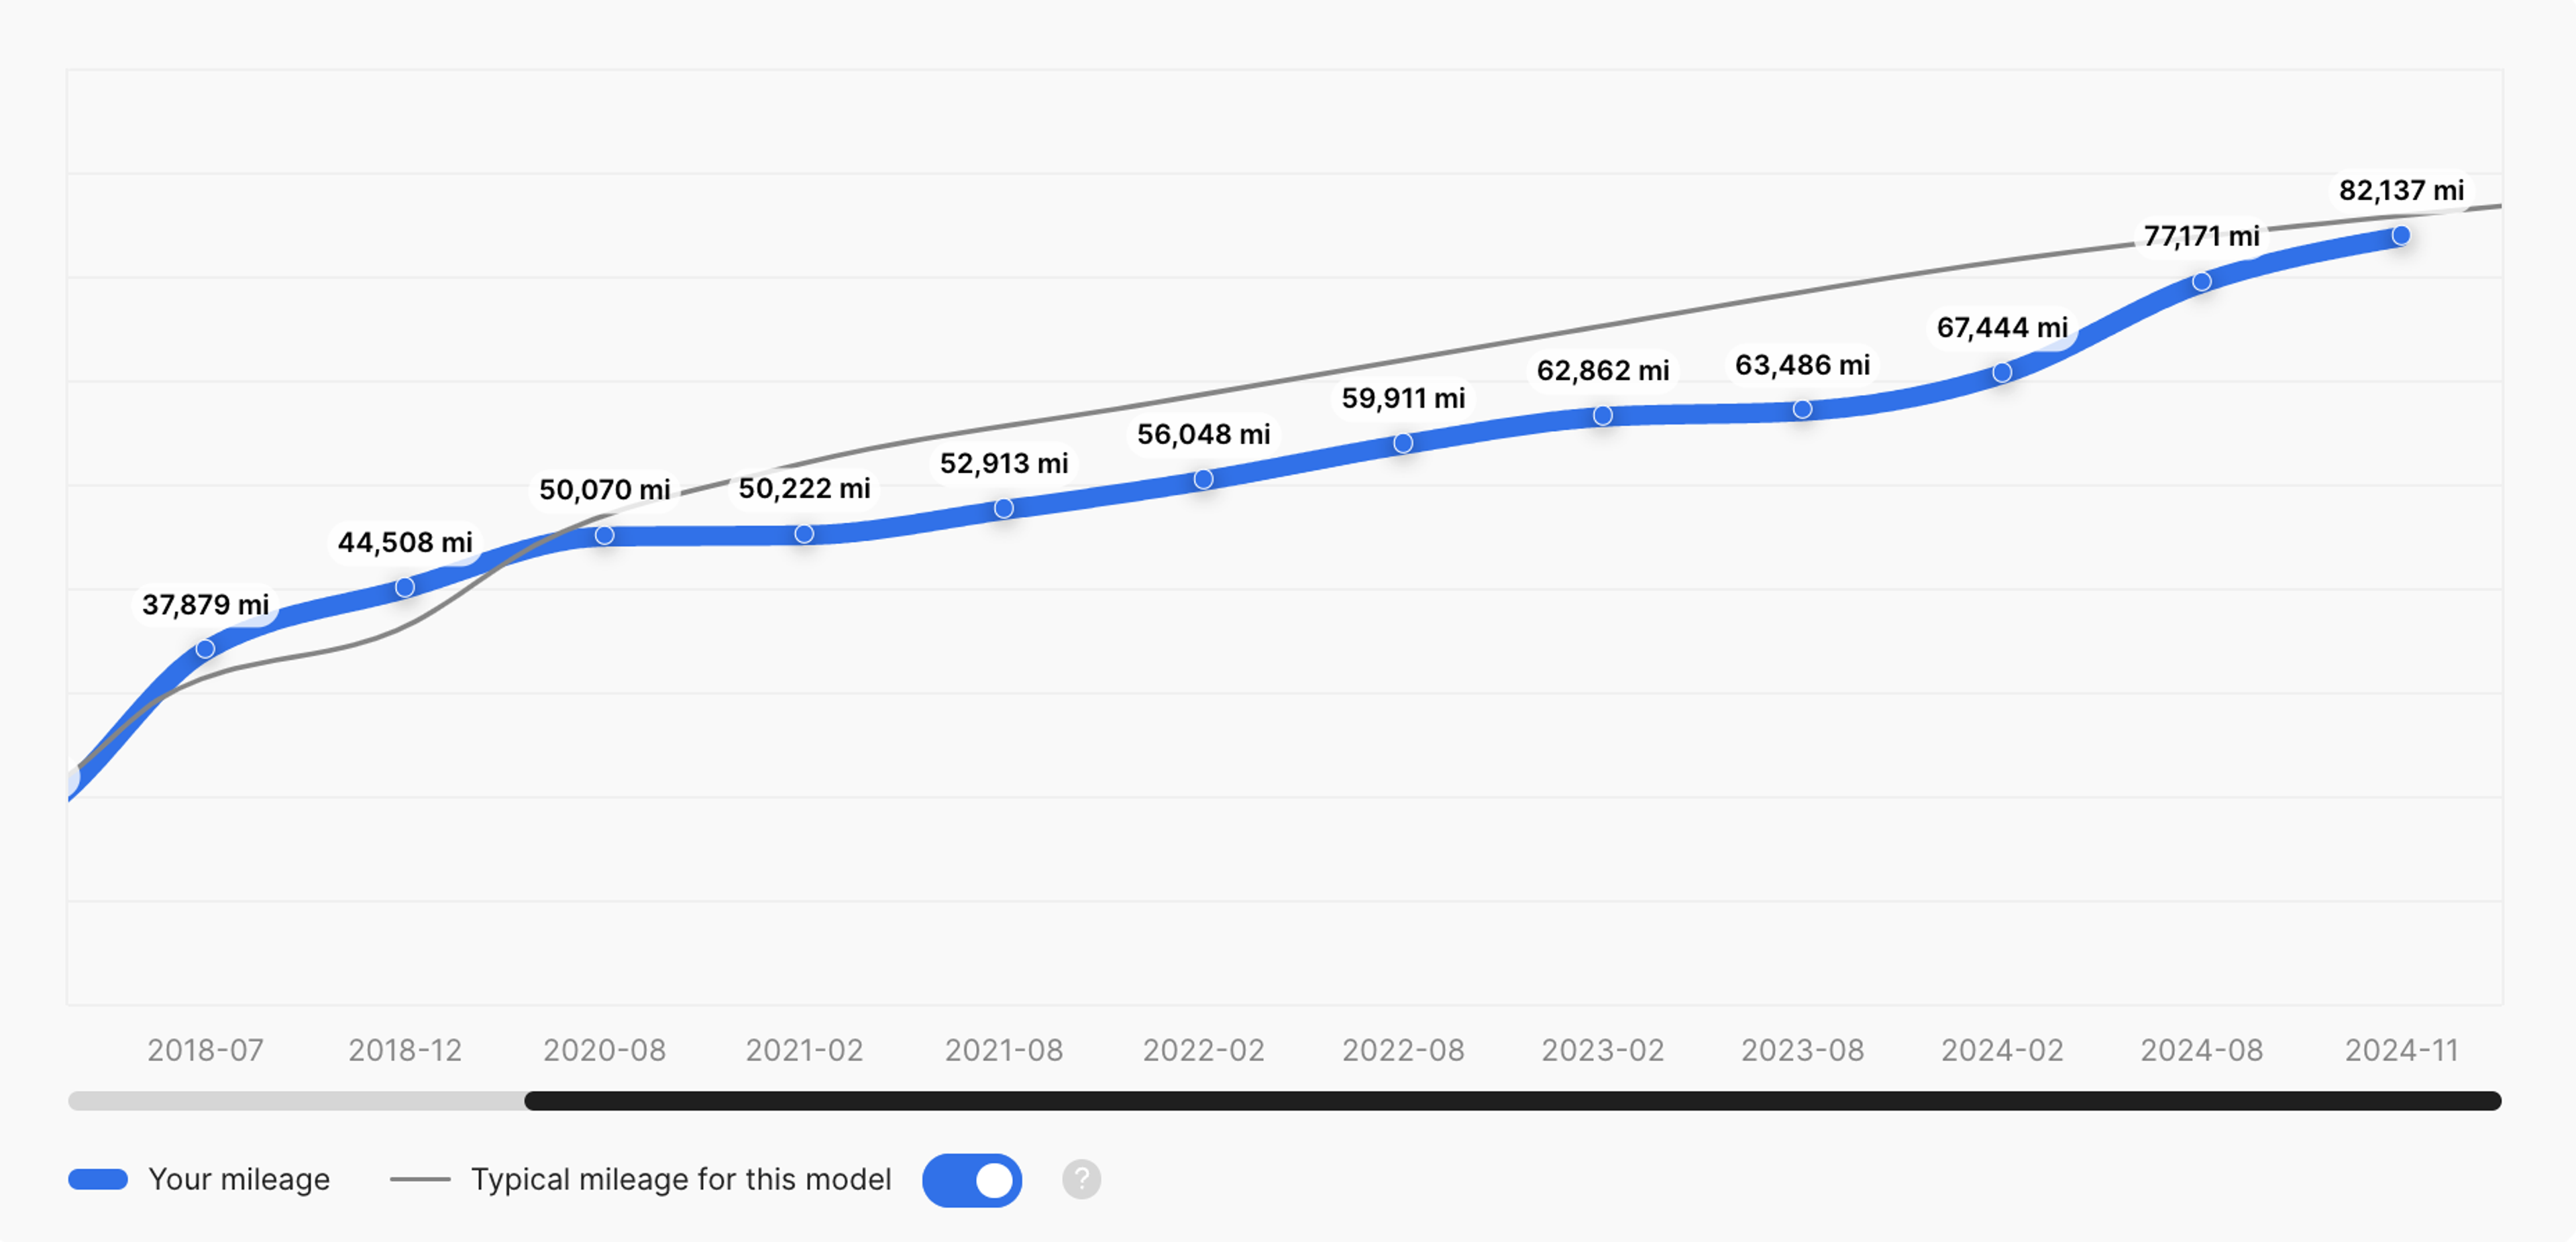Select the 77,171 mi data point marker

coord(2202,282)
